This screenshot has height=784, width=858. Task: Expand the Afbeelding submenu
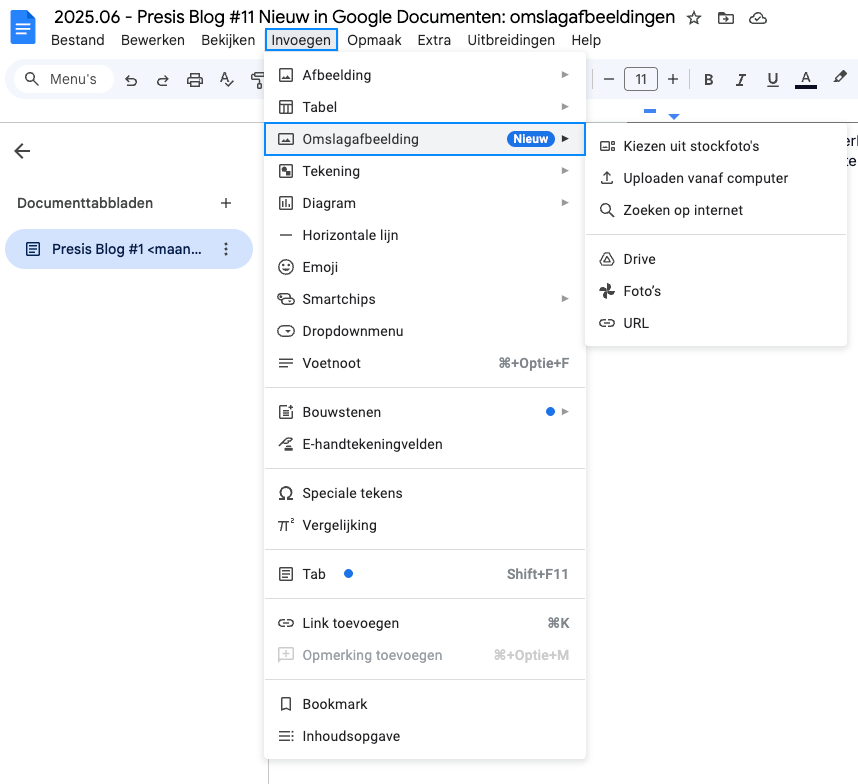(337, 75)
